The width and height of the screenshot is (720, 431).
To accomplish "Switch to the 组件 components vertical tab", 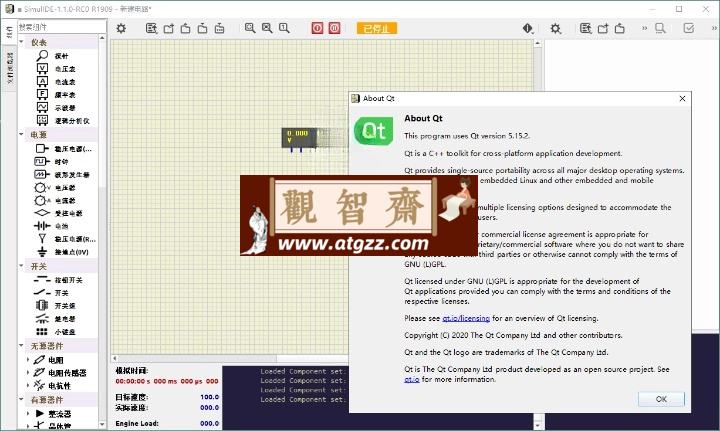I will tap(9, 32).
